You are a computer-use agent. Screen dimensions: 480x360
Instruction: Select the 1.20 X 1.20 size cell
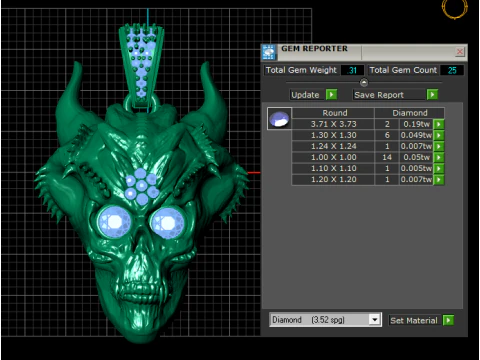pos(333,180)
